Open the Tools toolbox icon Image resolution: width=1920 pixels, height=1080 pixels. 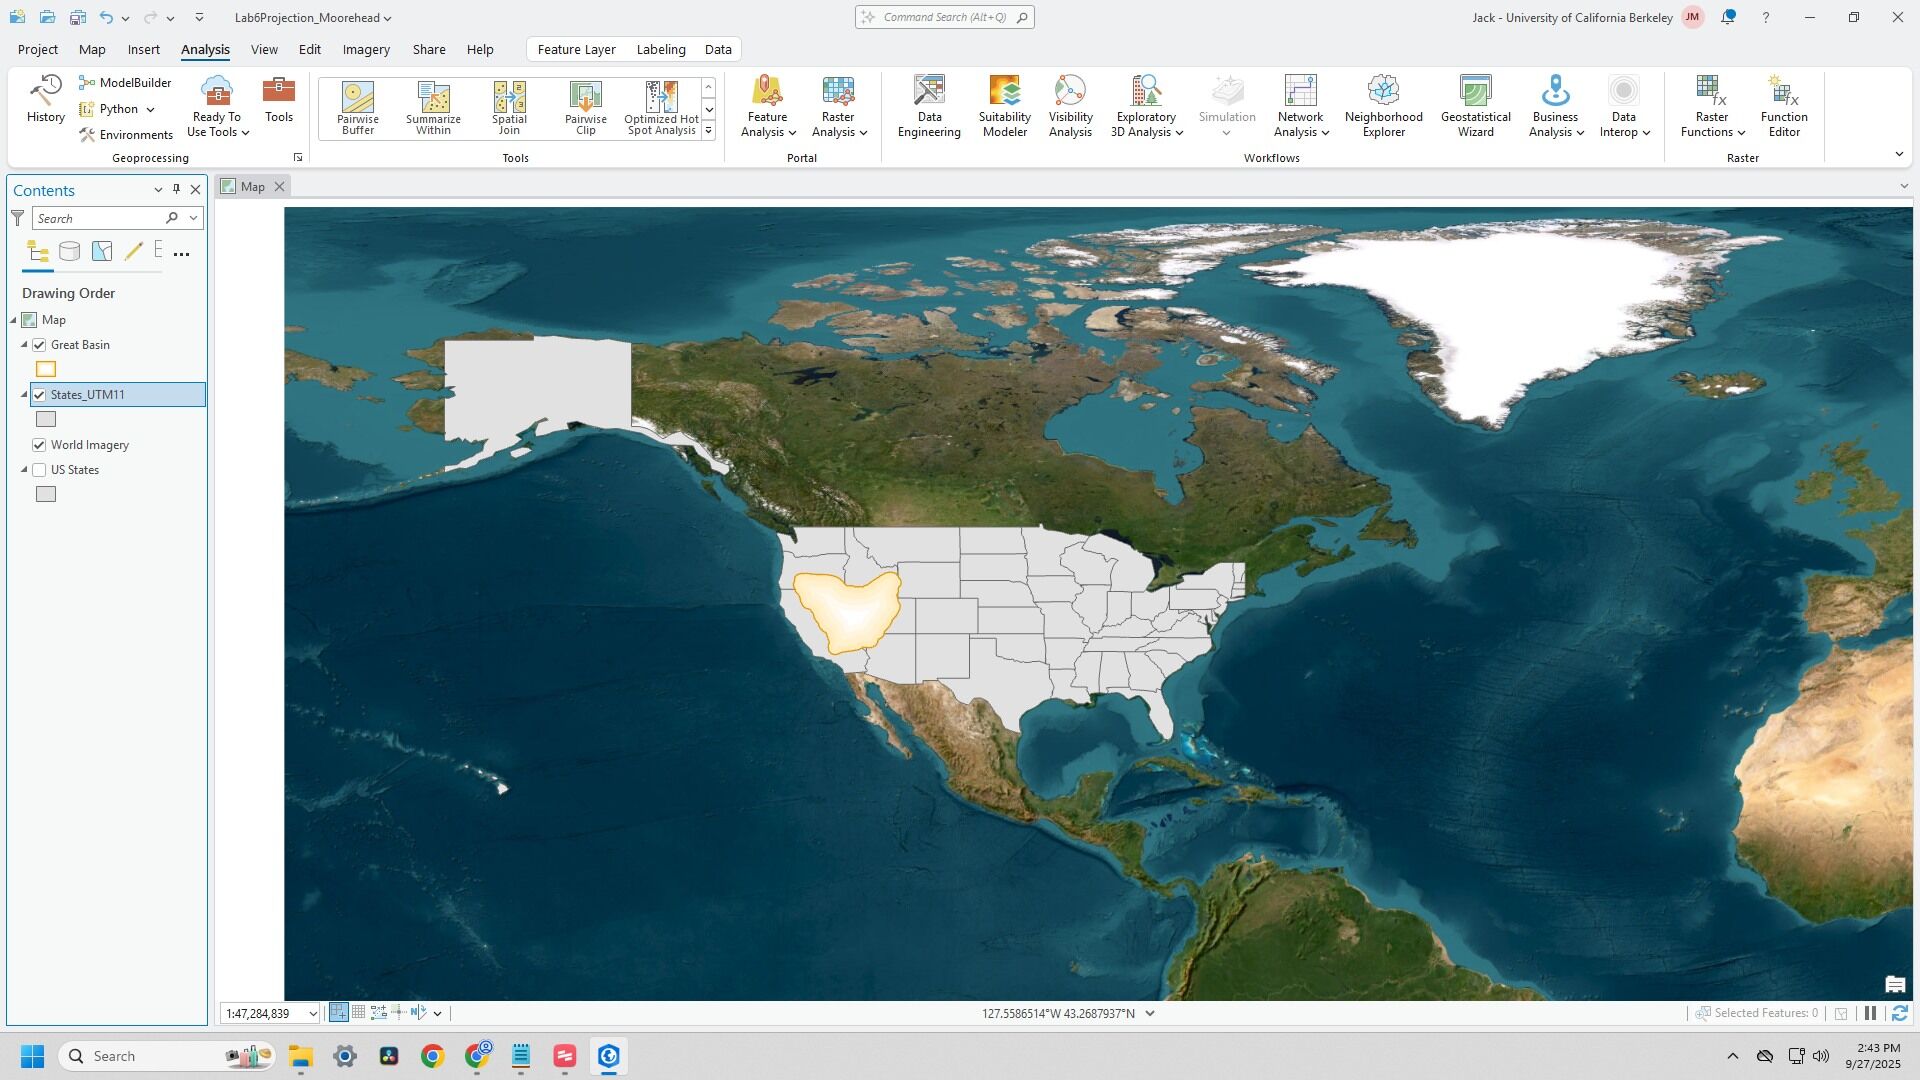(278, 99)
